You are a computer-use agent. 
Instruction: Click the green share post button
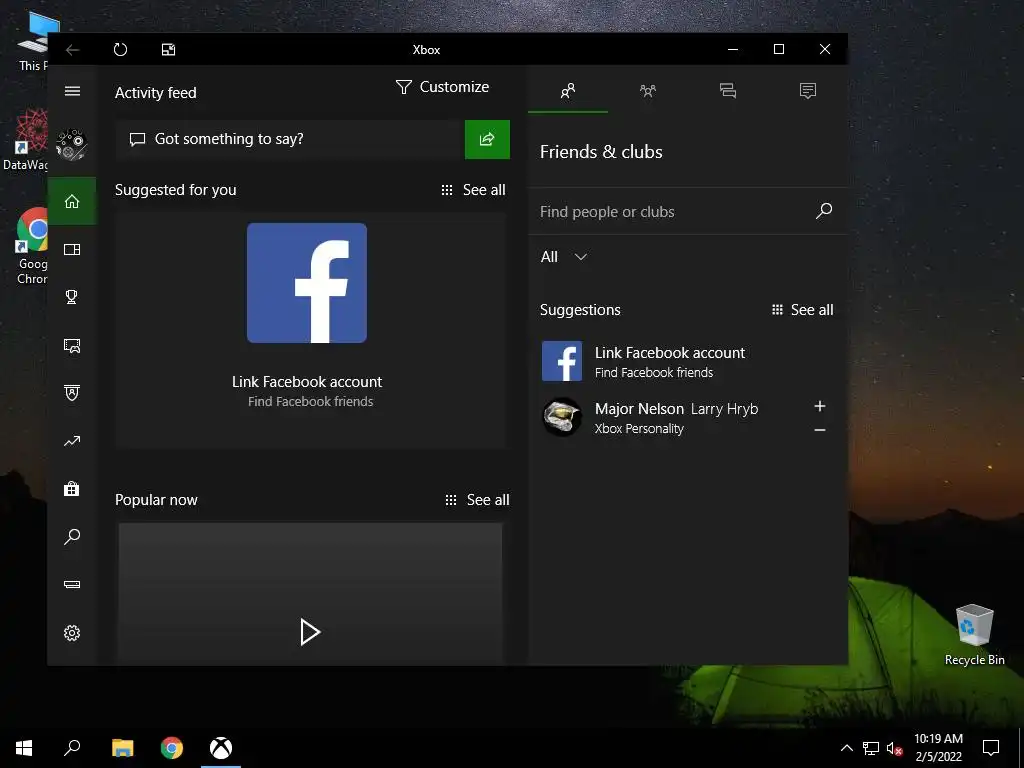pos(487,139)
